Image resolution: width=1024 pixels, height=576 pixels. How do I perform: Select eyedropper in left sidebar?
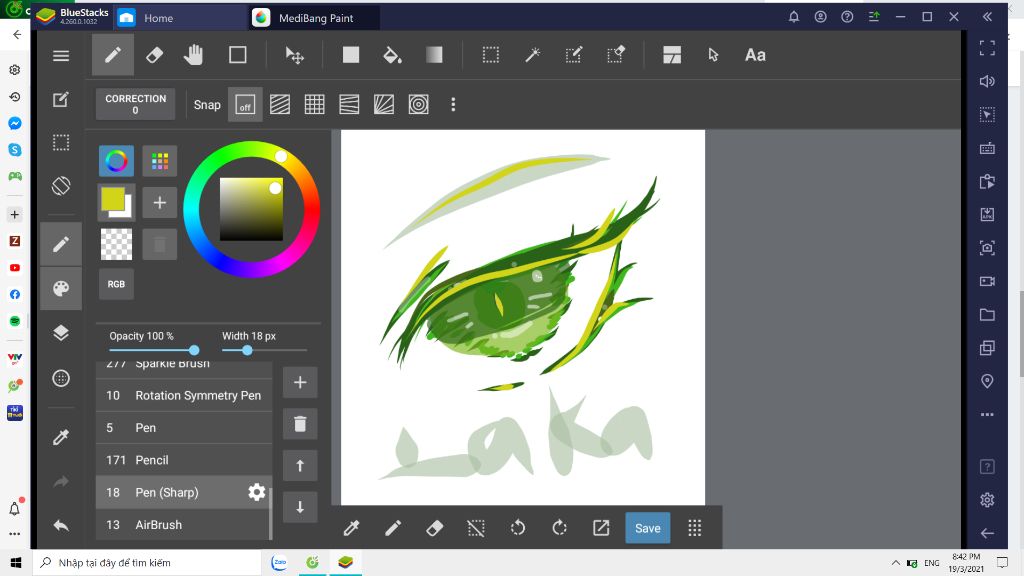tap(61, 437)
